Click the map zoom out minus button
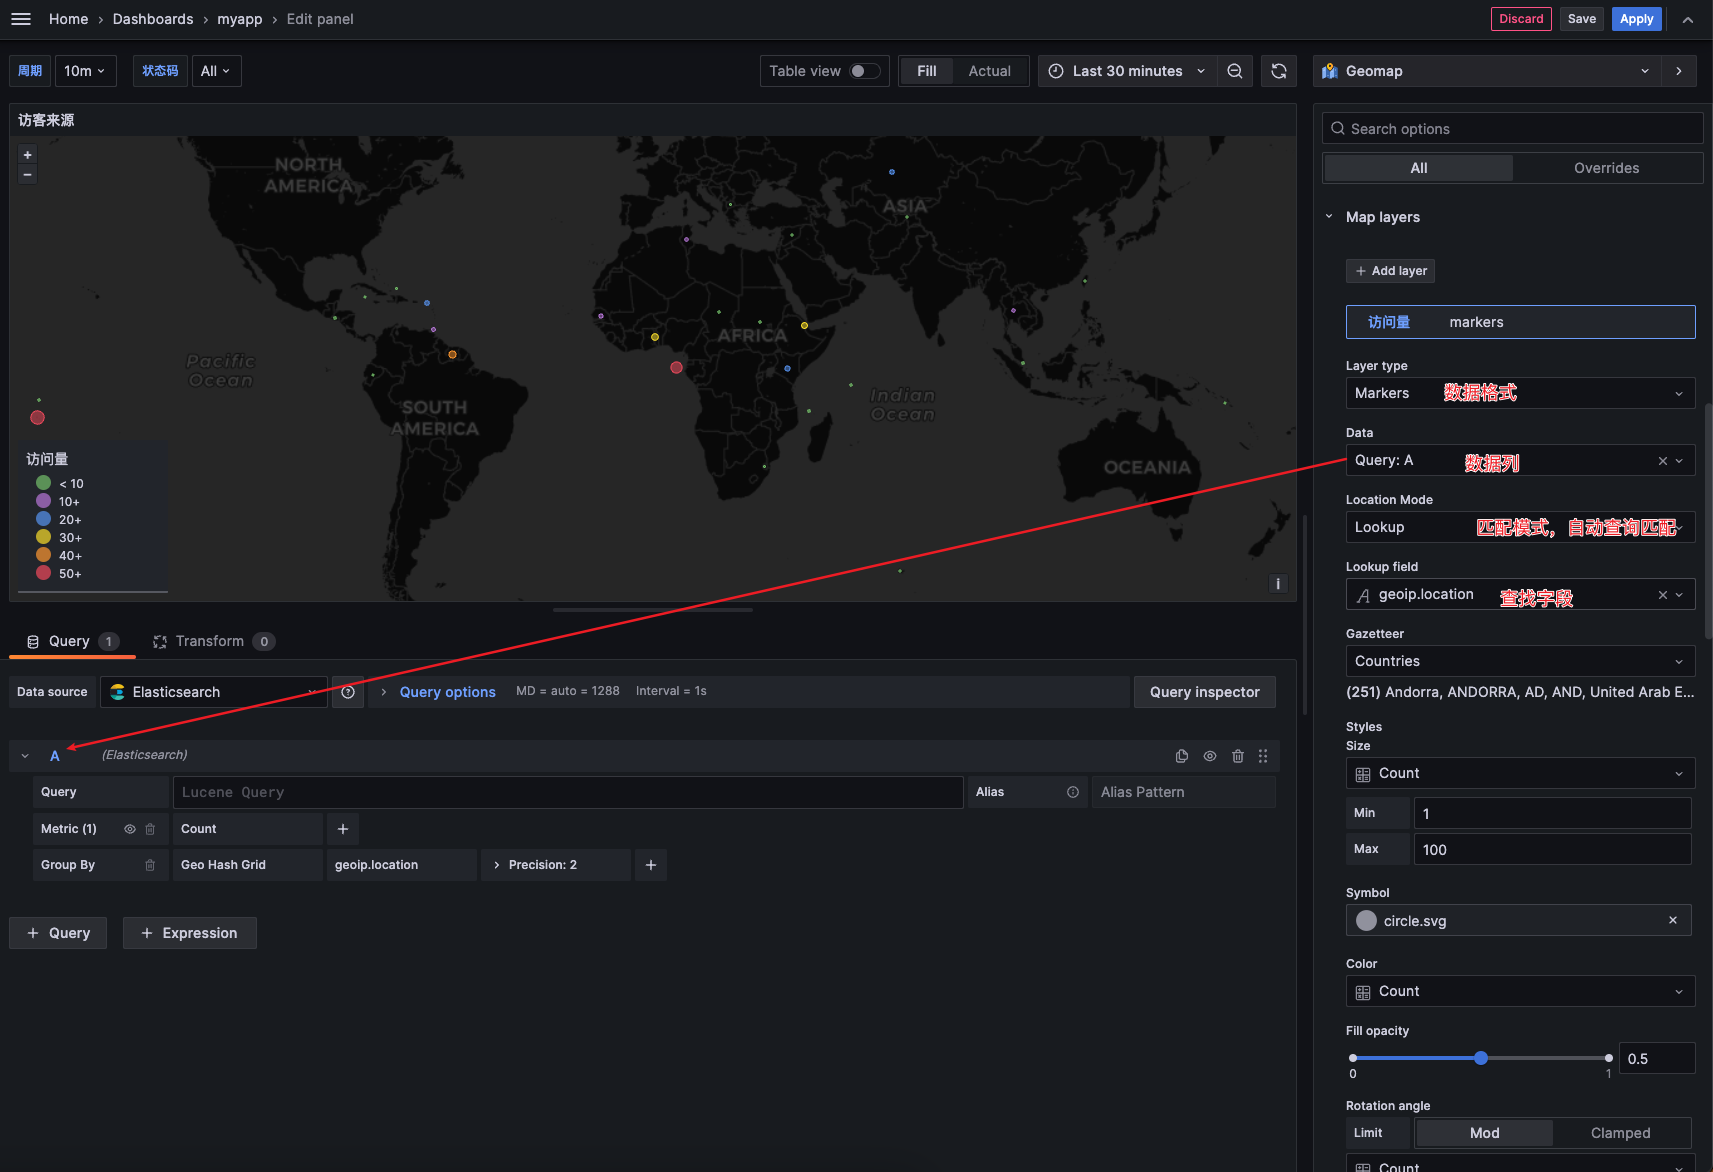1713x1172 pixels. point(28,175)
